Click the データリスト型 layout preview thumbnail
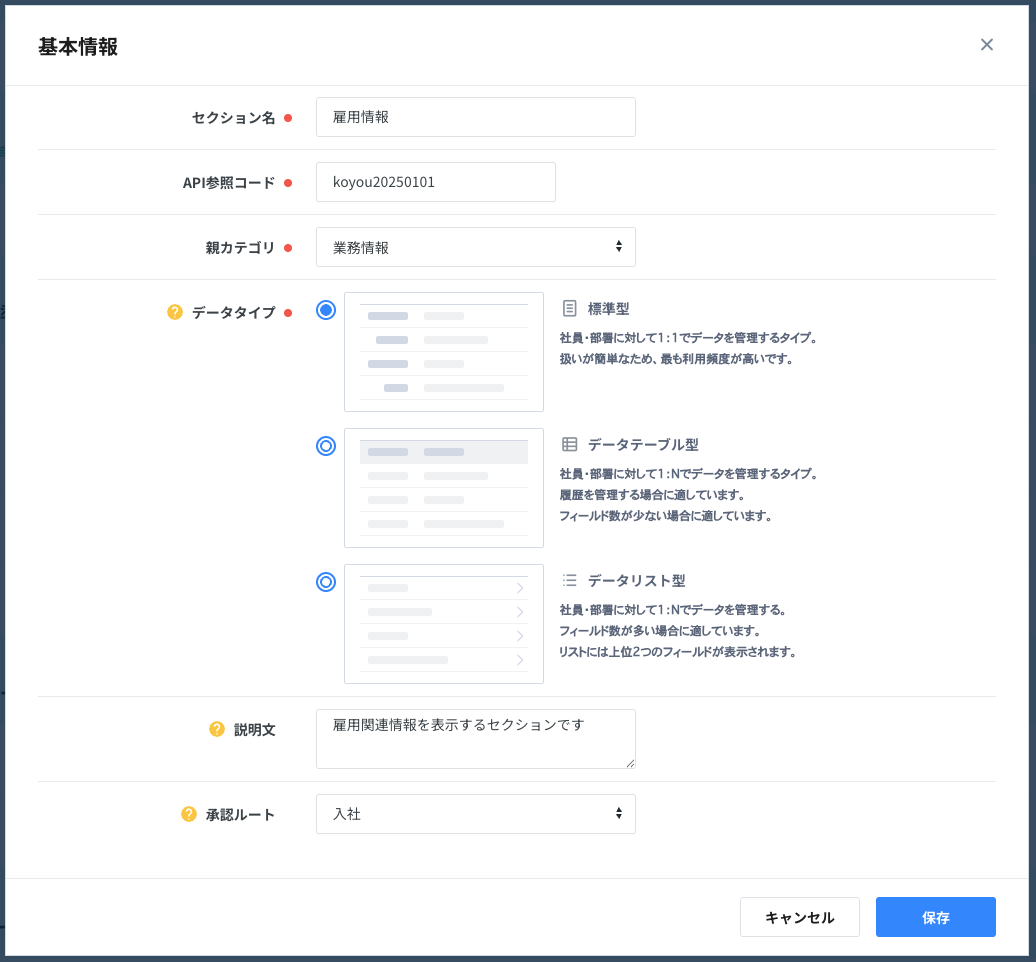The height and width of the screenshot is (962, 1036). click(444, 624)
